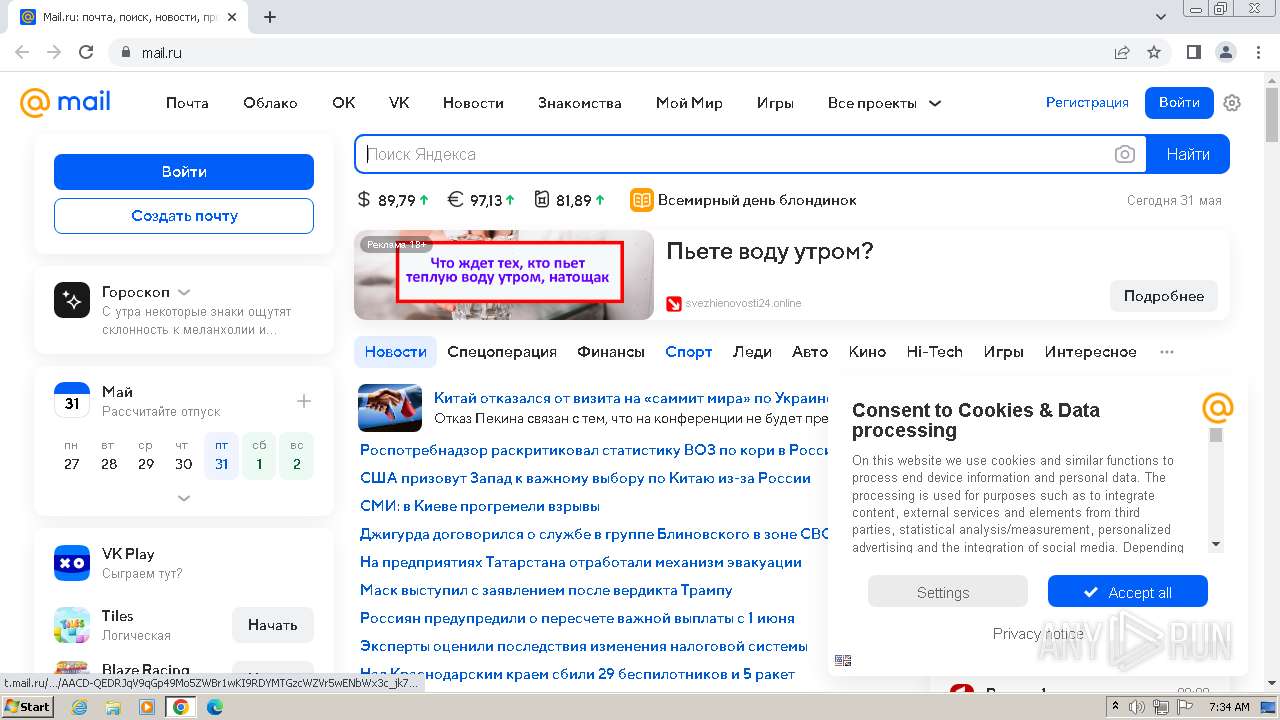The image size is (1280, 720).
Task: Open file explorer from taskbar
Action: pos(113,707)
